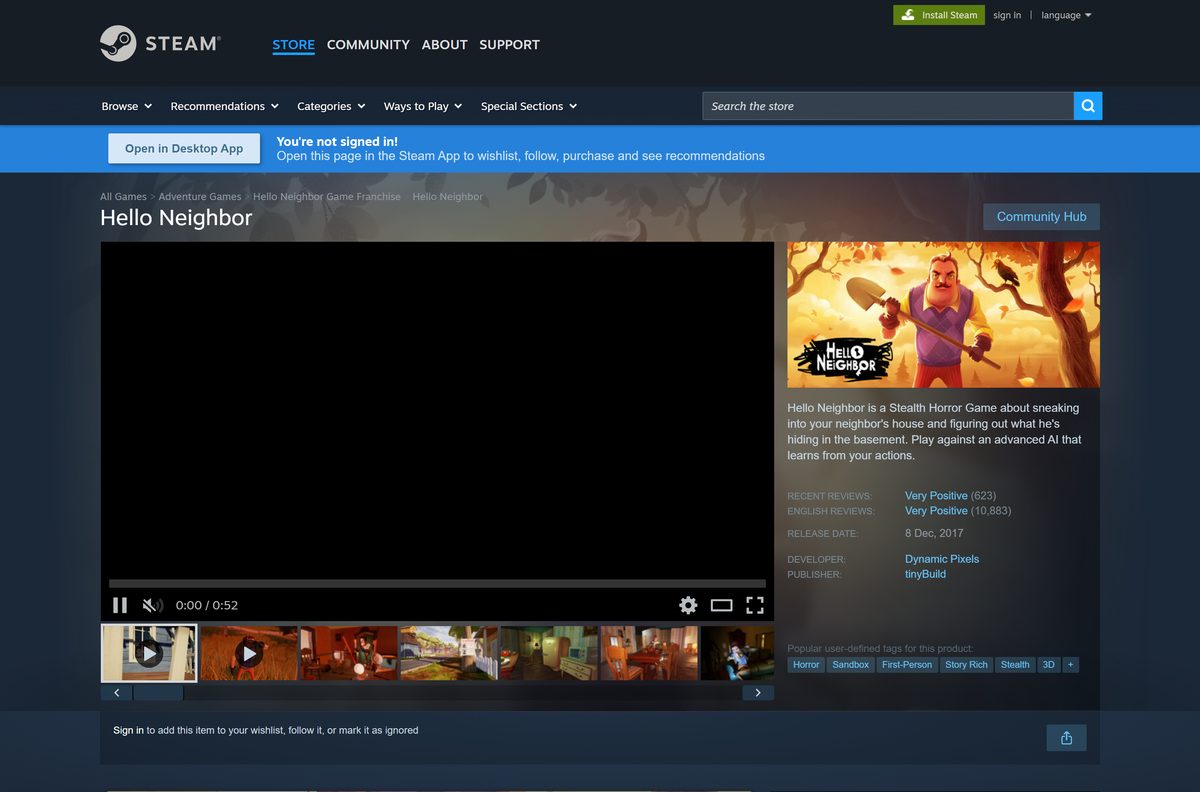Open the Community Hub button
The image size is (1200, 792).
coord(1041,217)
